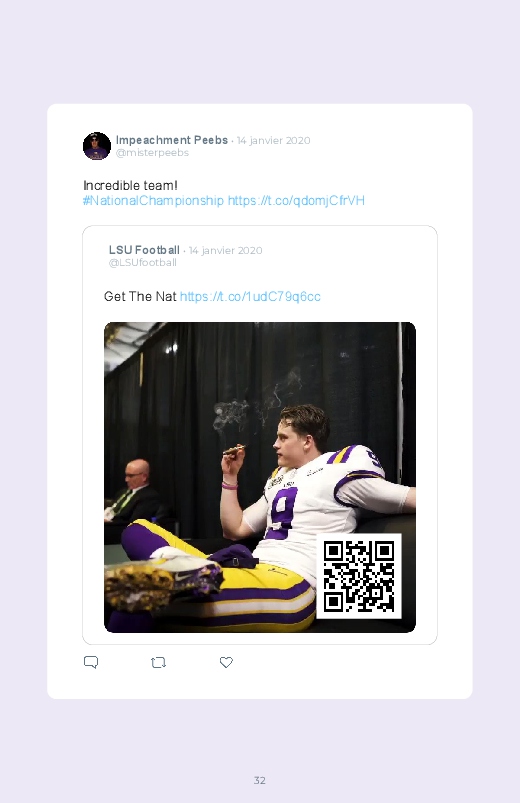This screenshot has width=520, height=803.
Task: Click the quoted tweet's 14 janvier 2020 date
Action: (x=225, y=250)
